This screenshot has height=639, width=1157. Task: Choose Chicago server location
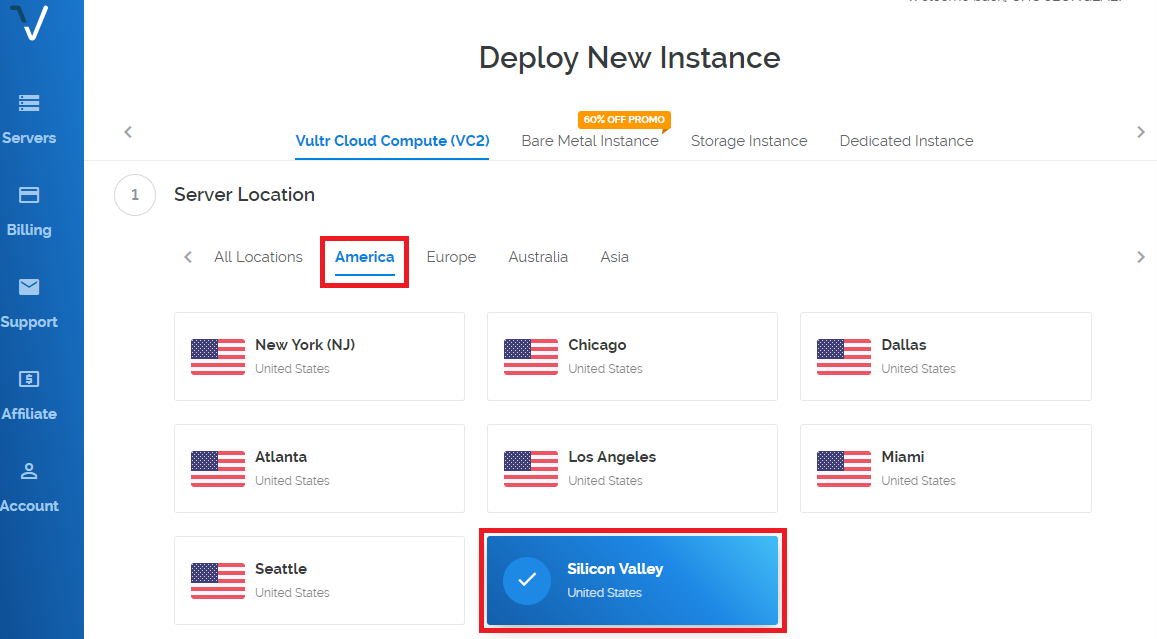coord(632,356)
